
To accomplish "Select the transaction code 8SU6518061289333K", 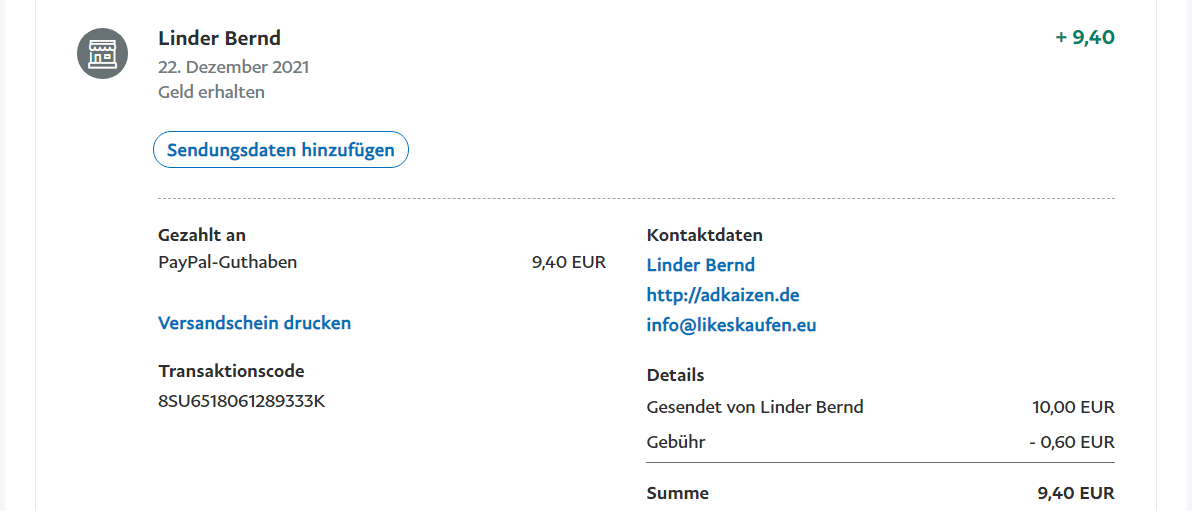I will tap(242, 401).
